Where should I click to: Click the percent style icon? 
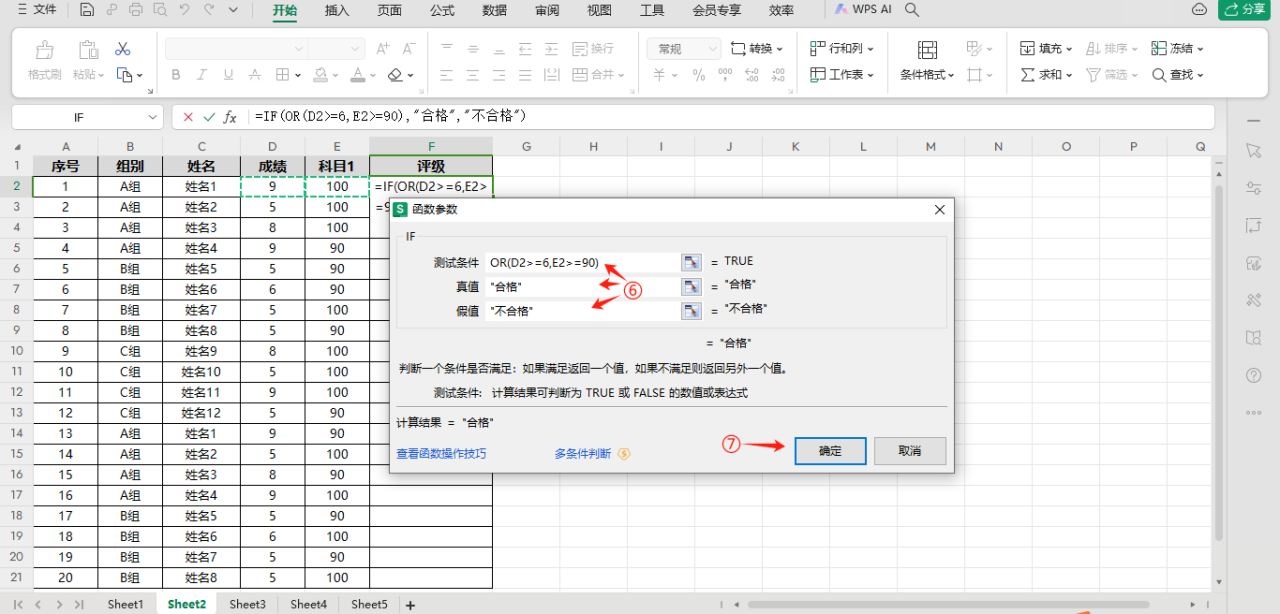pyautogui.click(x=698, y=74)
